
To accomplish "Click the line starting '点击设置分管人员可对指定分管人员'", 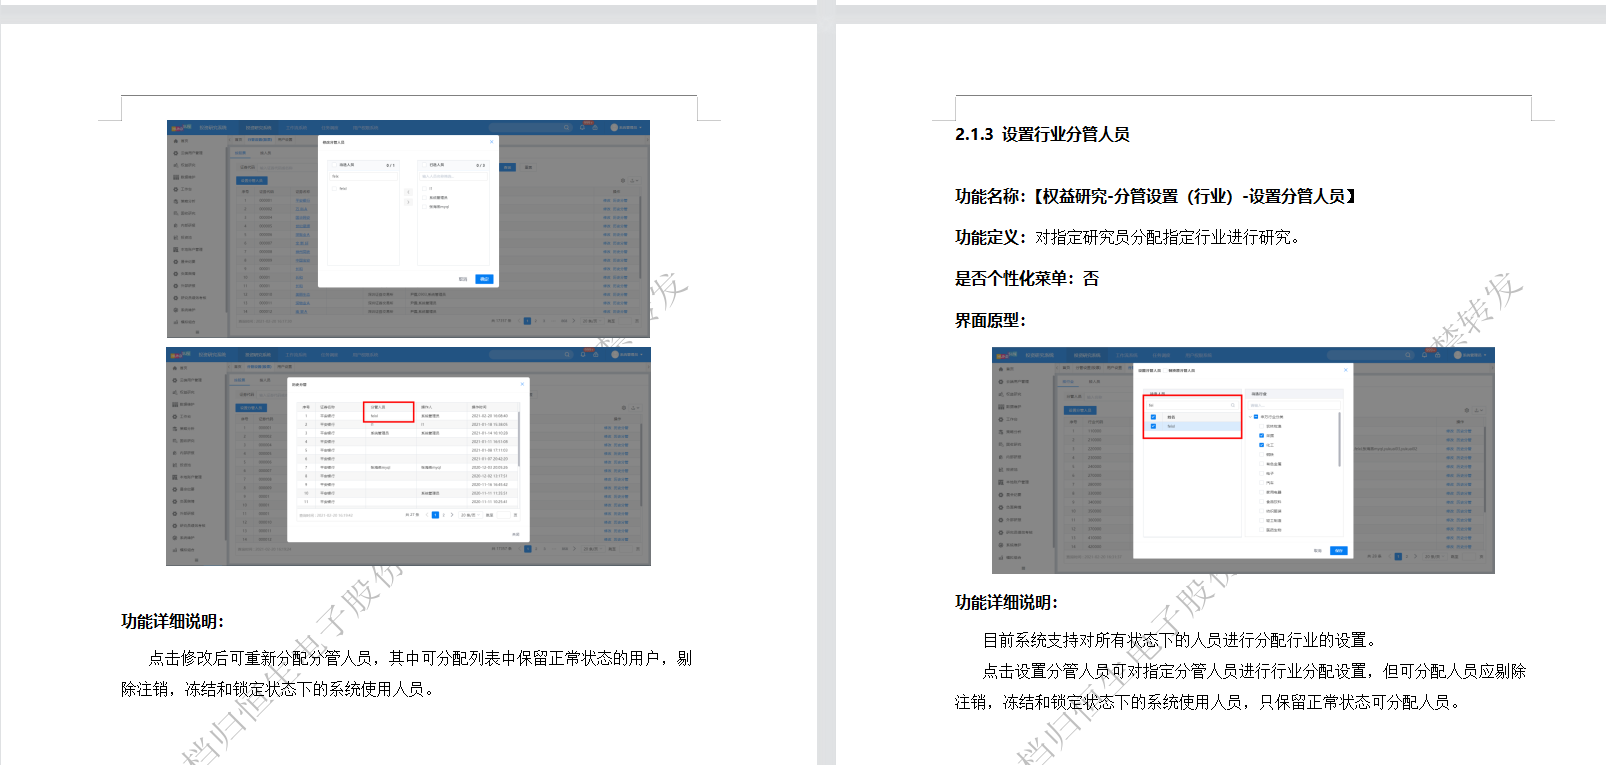I will click(x=1255, y=671).
